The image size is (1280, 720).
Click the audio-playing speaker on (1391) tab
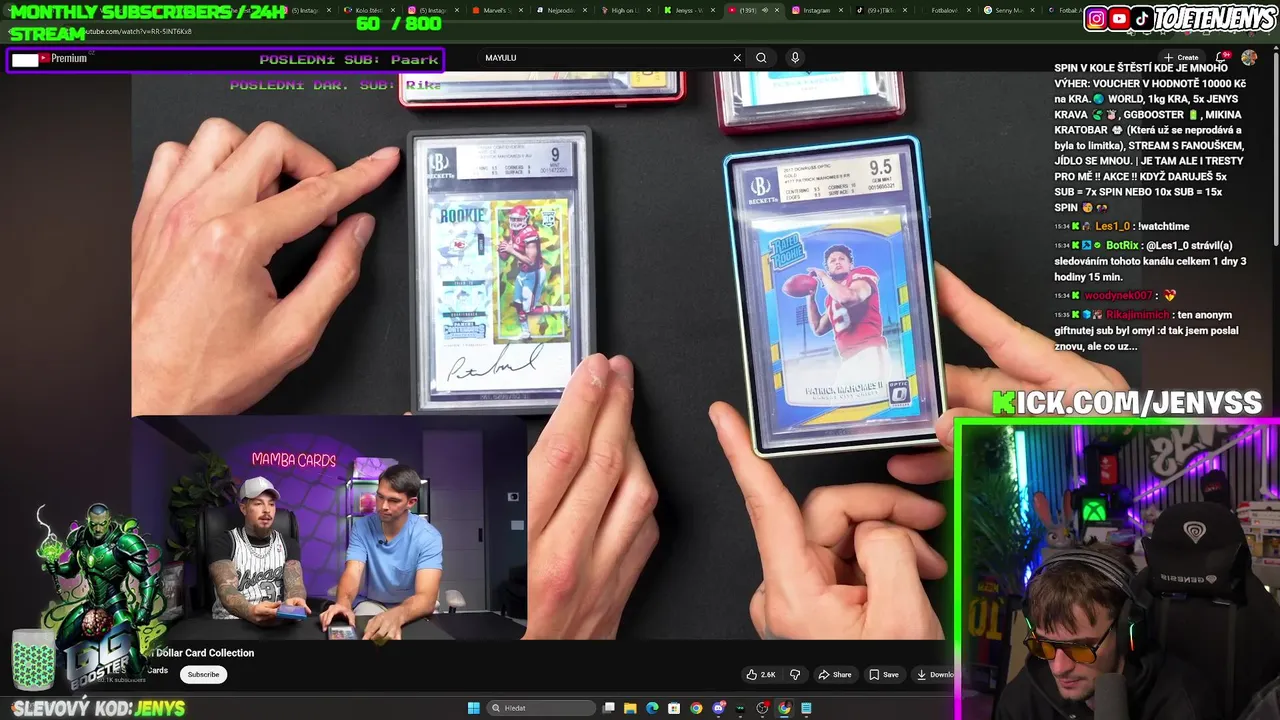tap(765, 10)
